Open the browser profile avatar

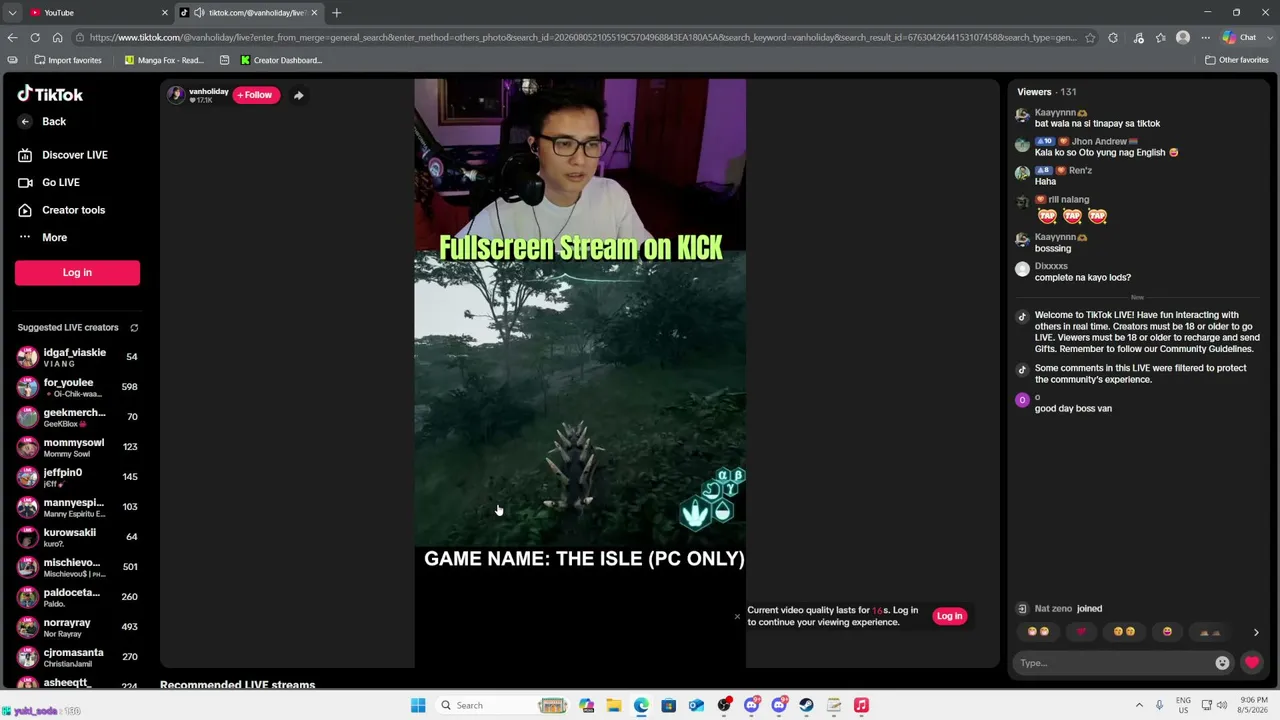pos(1183,38)
